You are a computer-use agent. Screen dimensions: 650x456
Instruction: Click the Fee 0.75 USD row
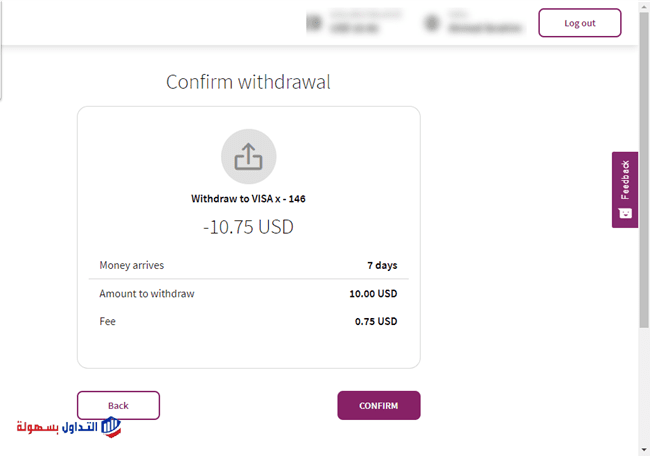coord(248,321)
